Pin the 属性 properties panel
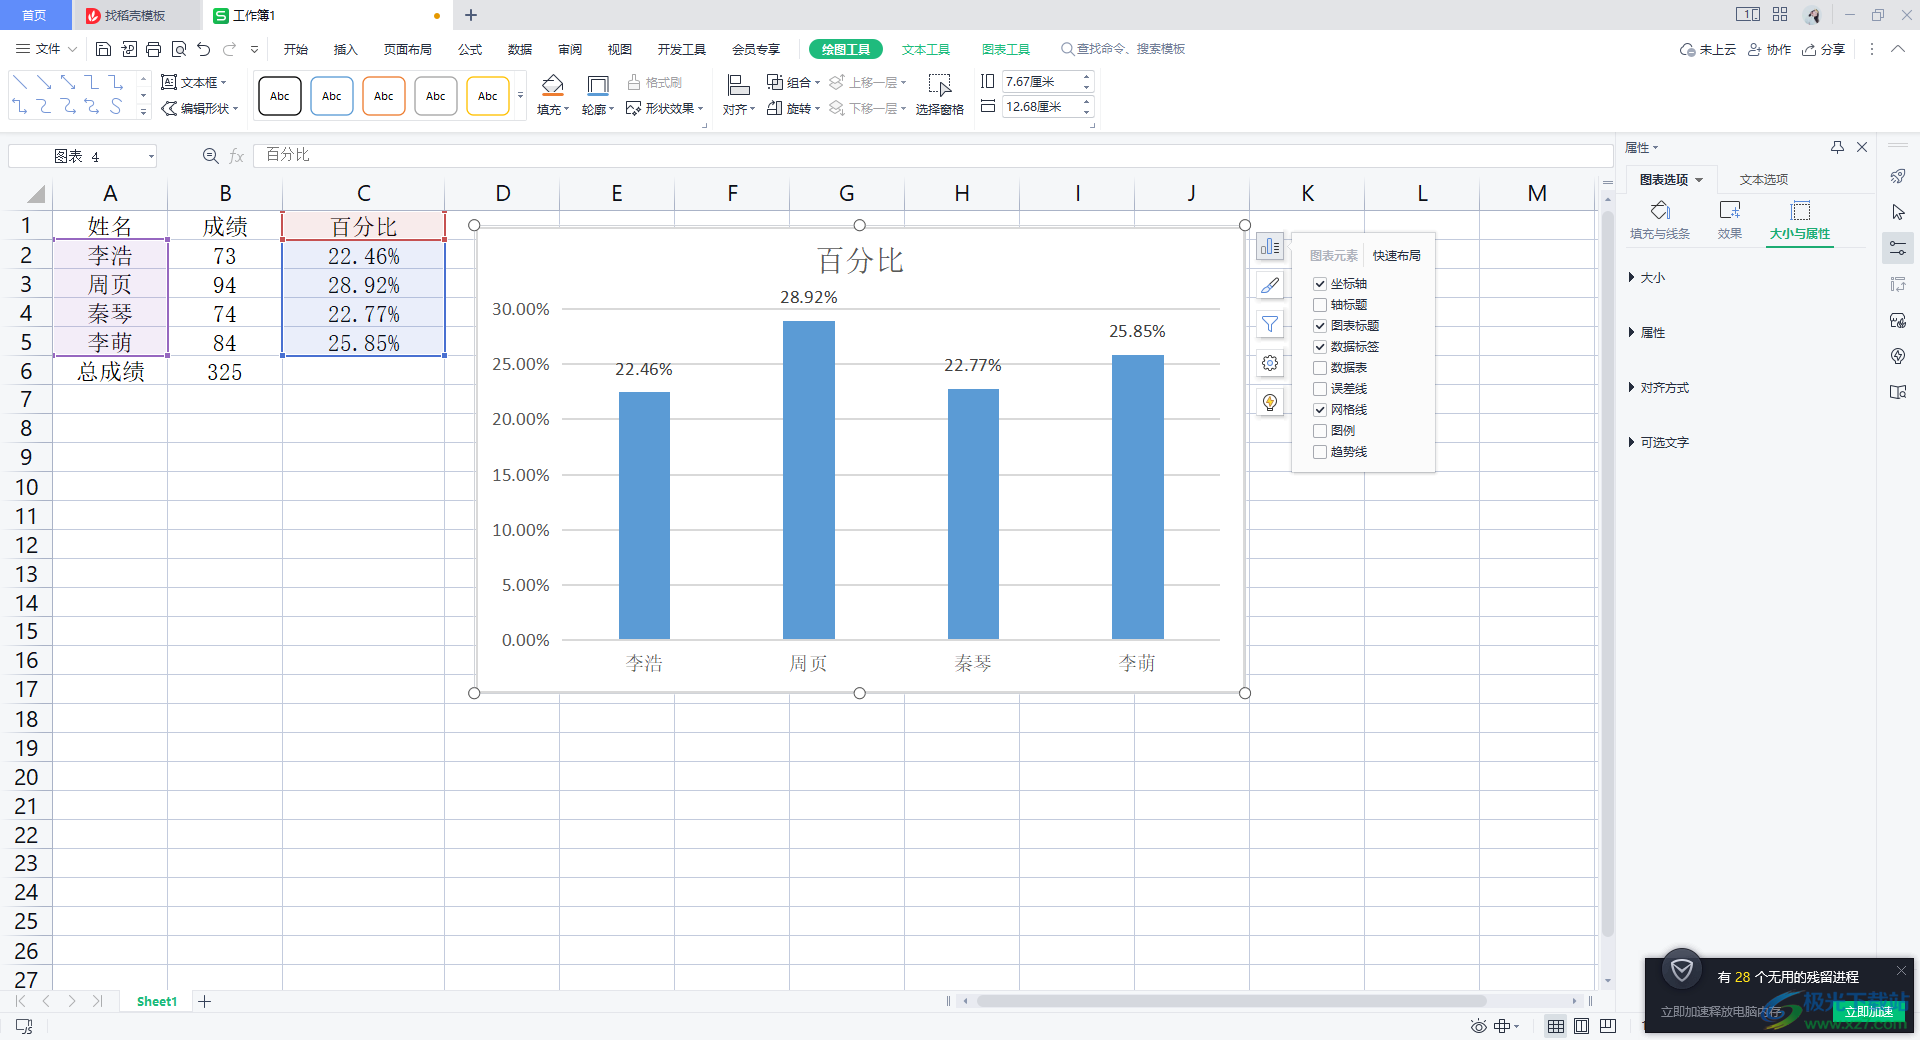This screenshot has height=1040, width=1920. [x=1837, y=147]
